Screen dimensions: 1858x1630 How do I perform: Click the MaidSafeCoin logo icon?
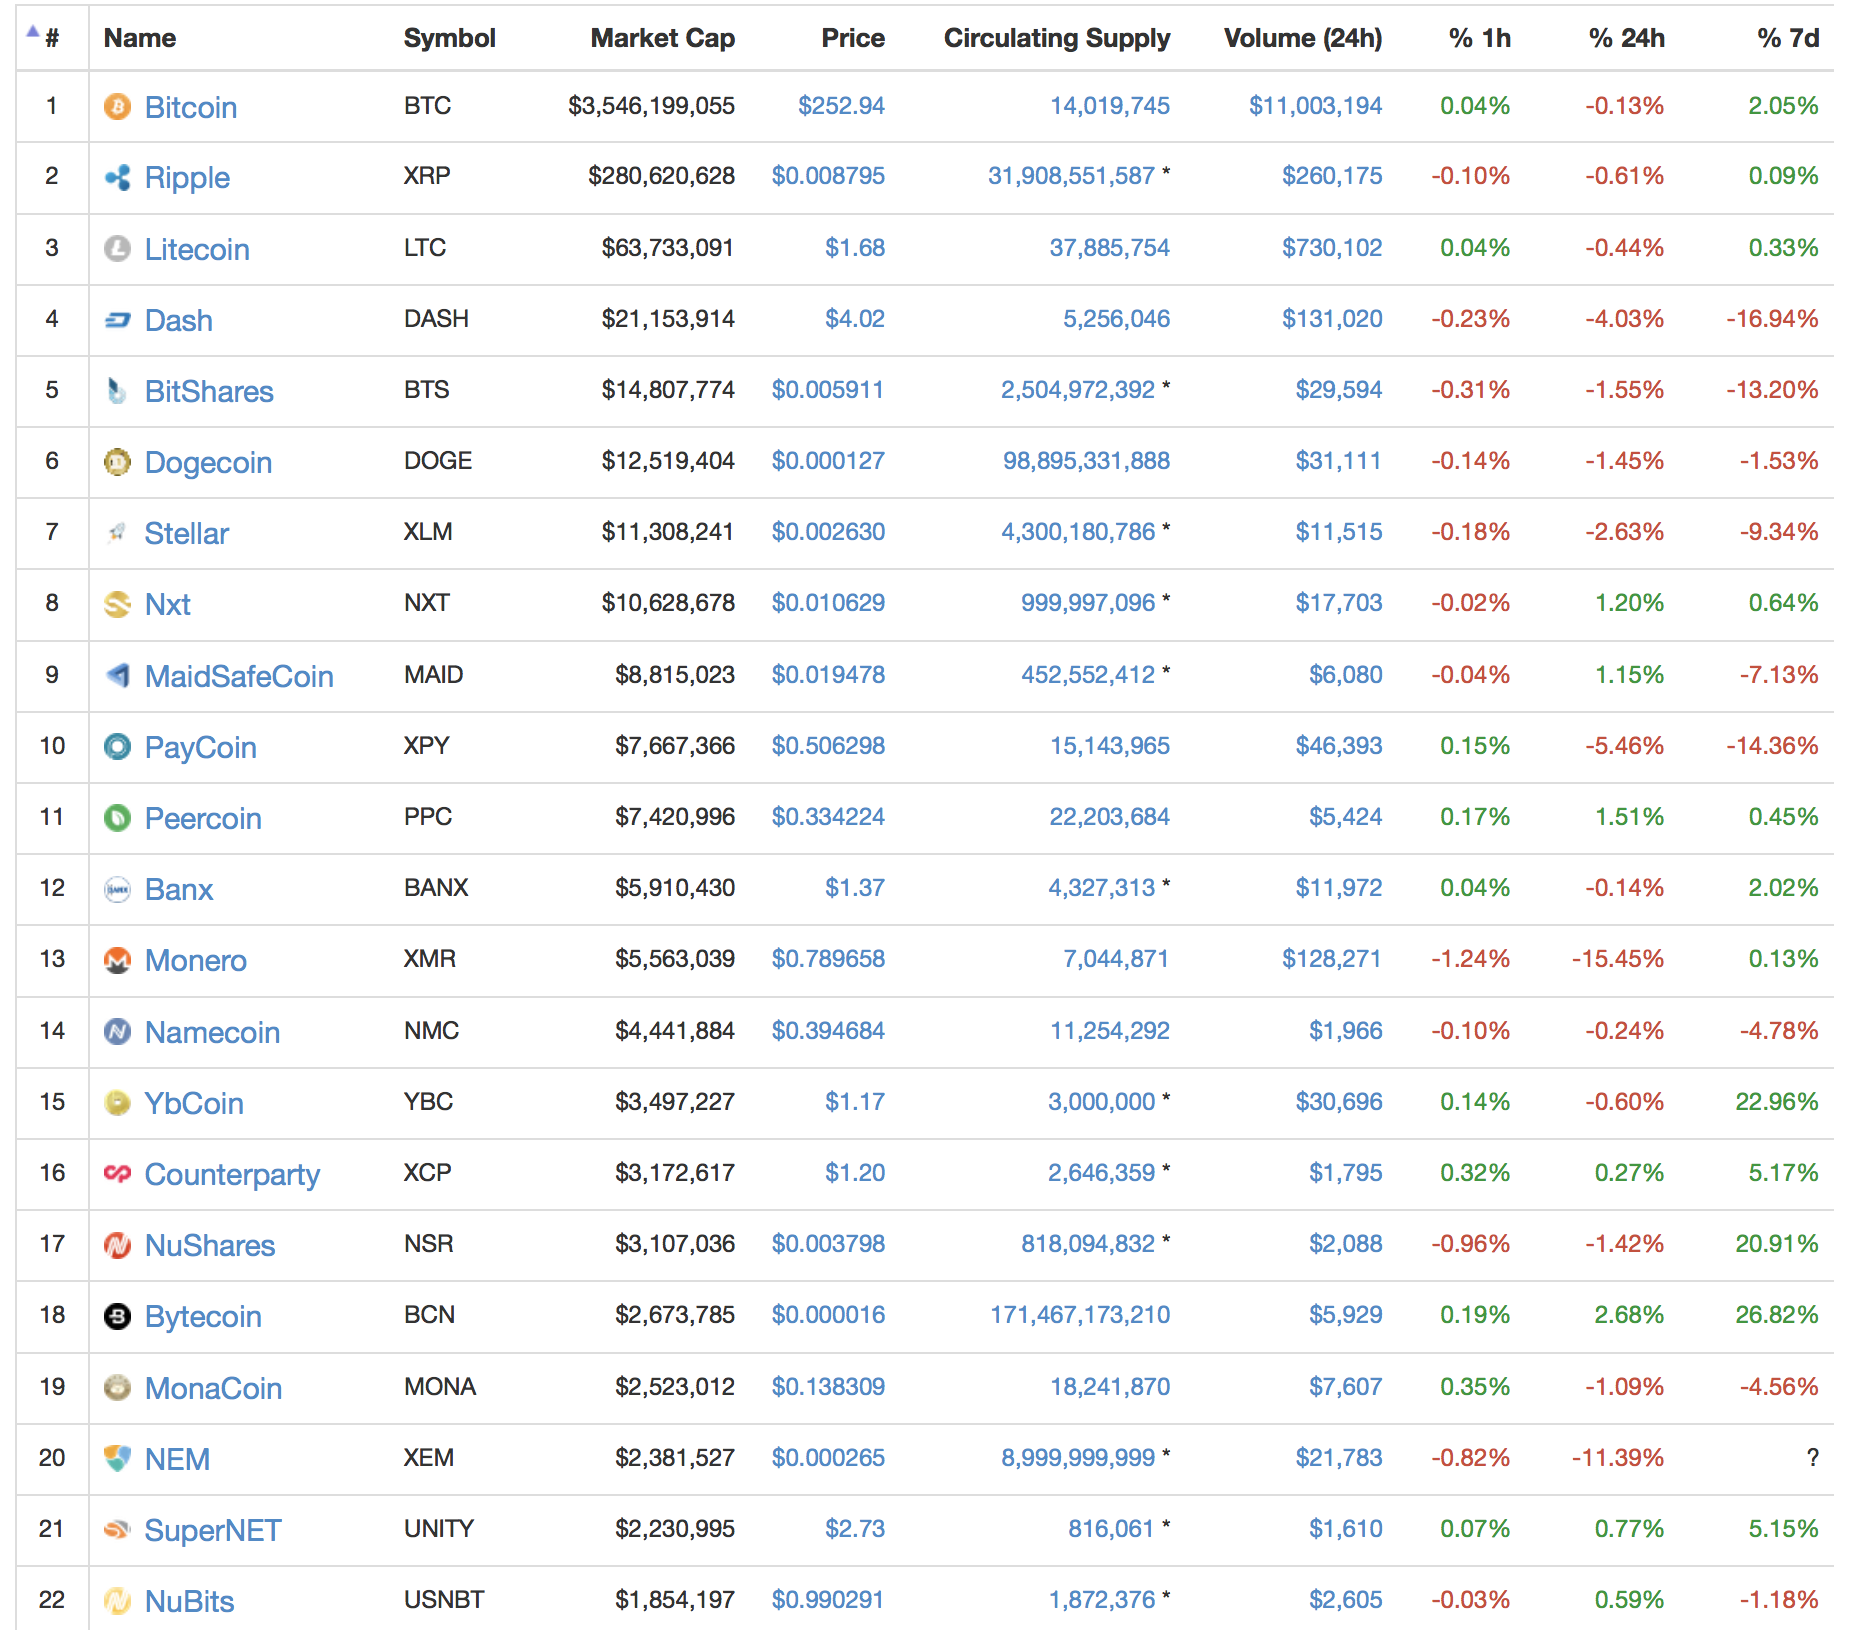pos(117,676)
